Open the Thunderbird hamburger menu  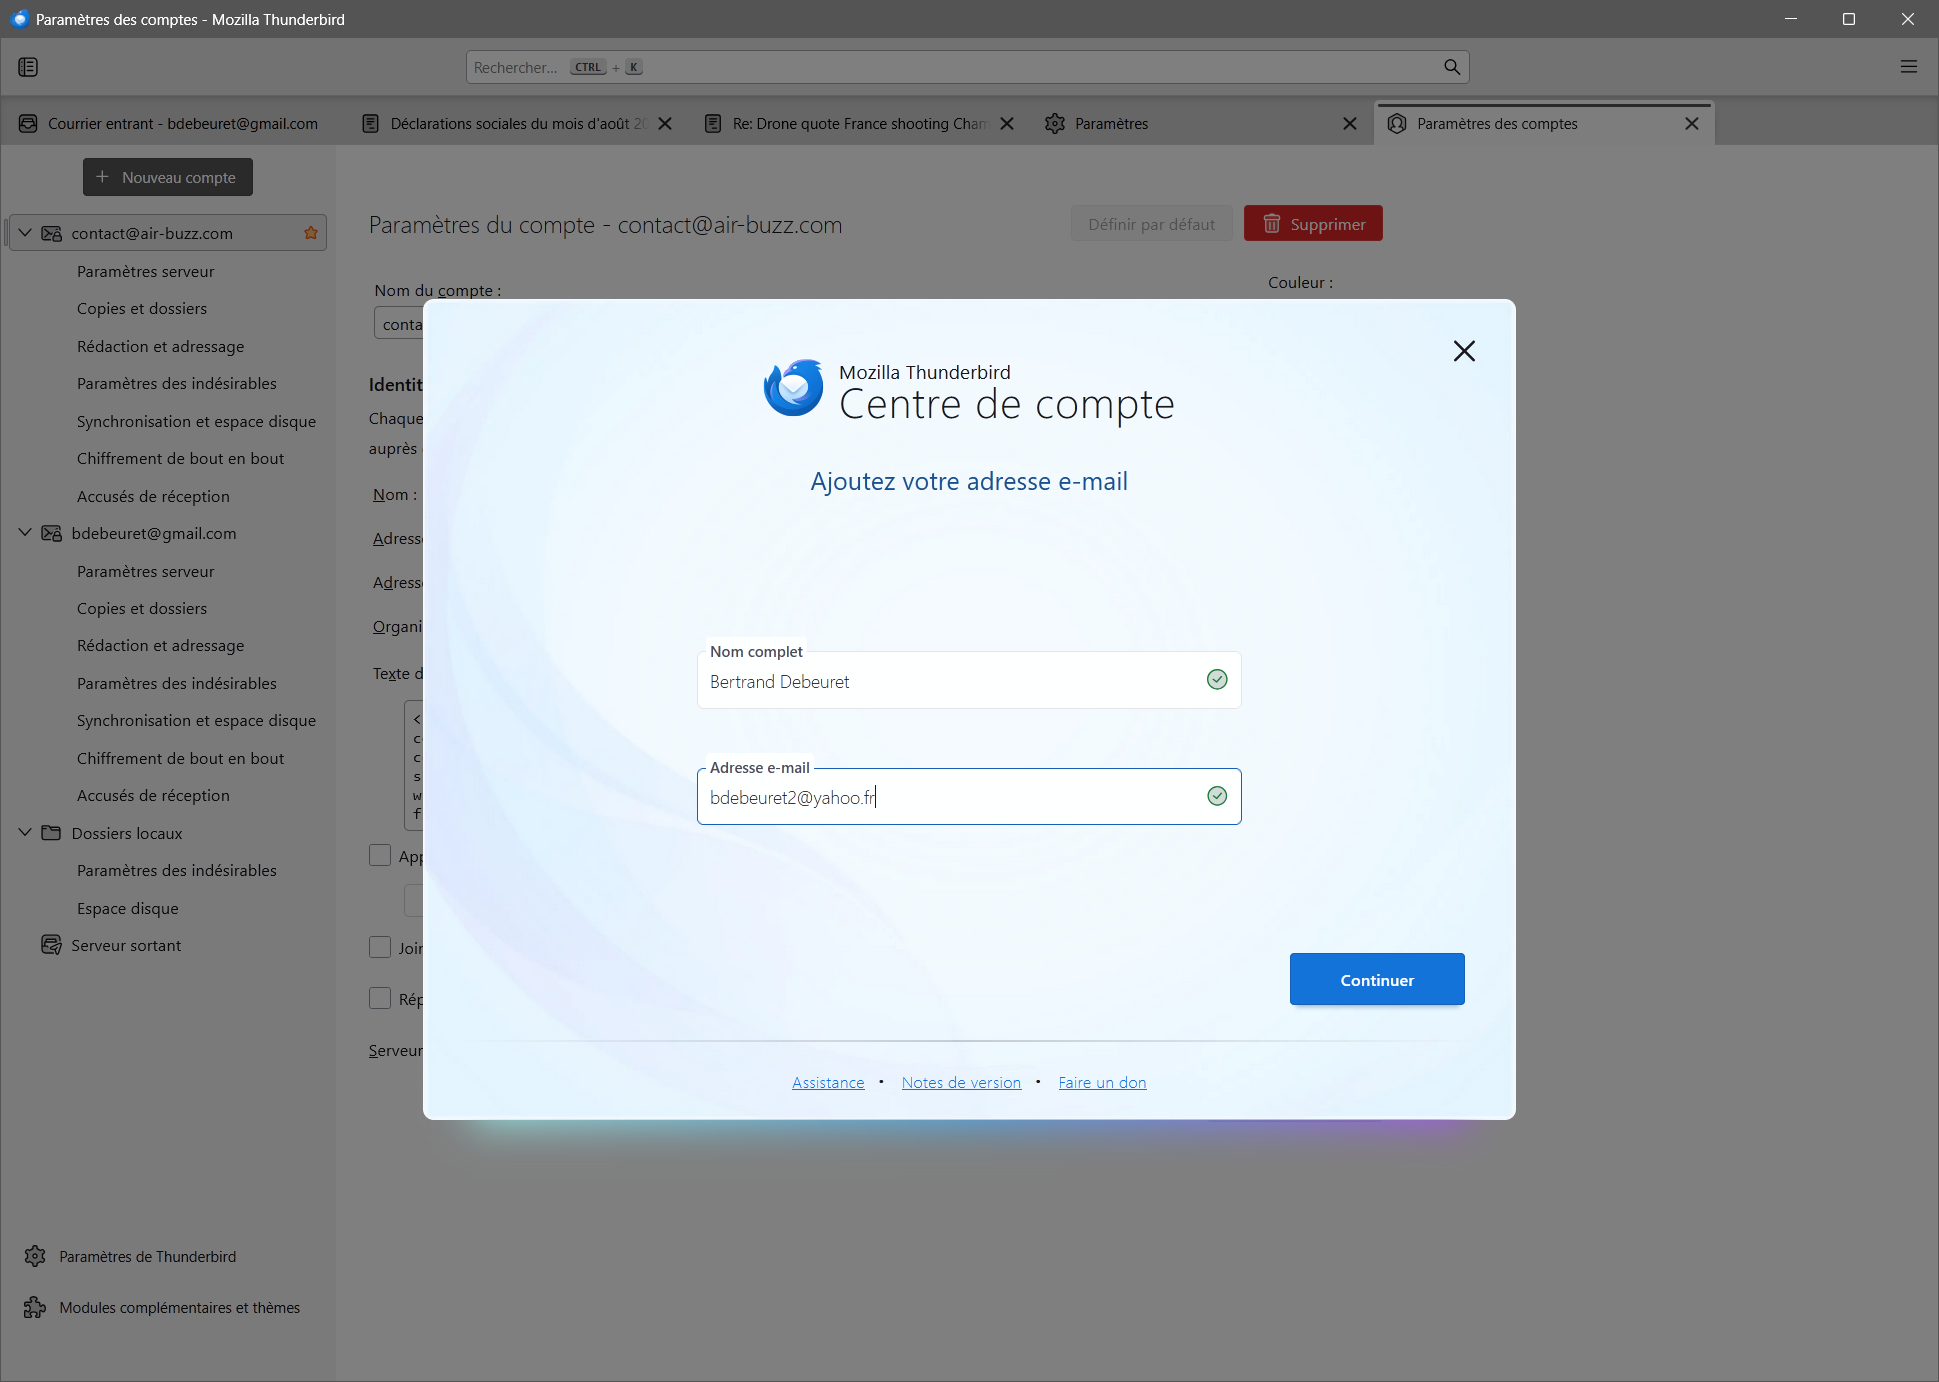[1908, 67]
